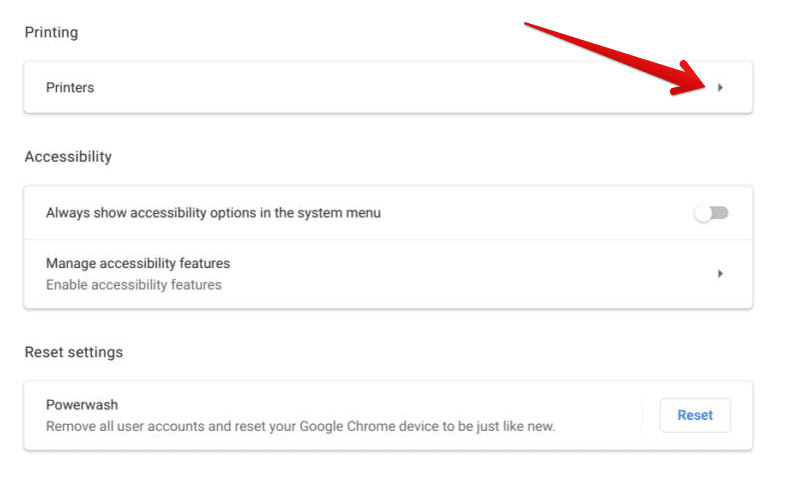Click the white knob of the accessibility toggle

(703, 213)
